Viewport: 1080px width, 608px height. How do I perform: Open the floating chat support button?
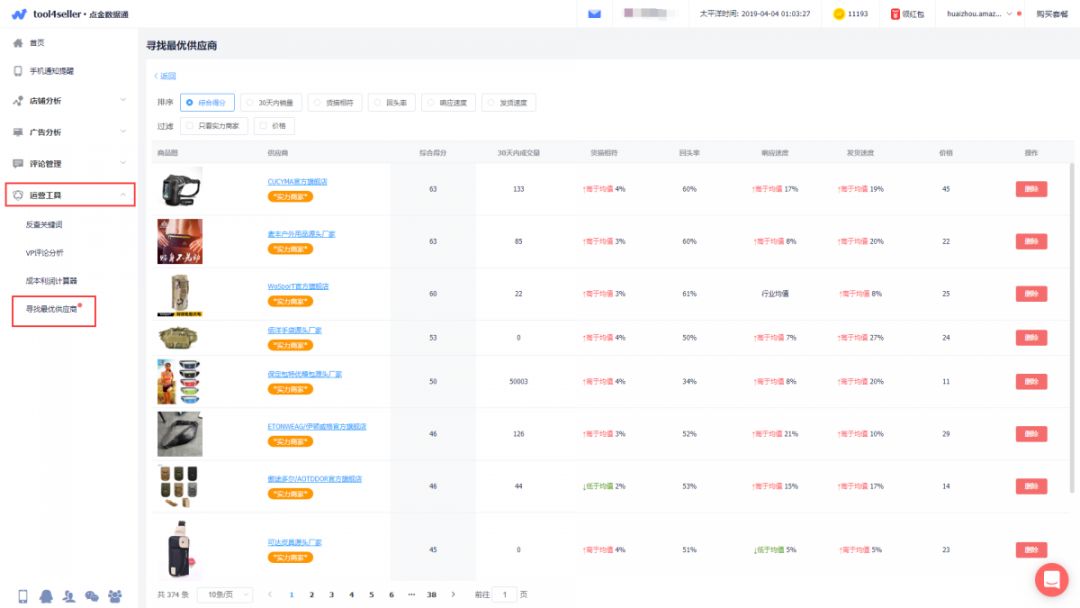pyautogui.click(x=1051, y=580)
